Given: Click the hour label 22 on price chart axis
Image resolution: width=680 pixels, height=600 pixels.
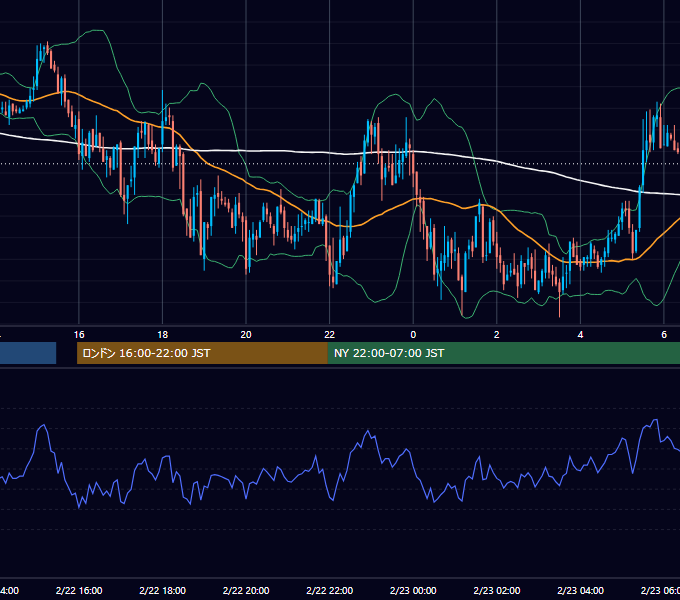Looking at the screenshot, I should coord(330,335).
